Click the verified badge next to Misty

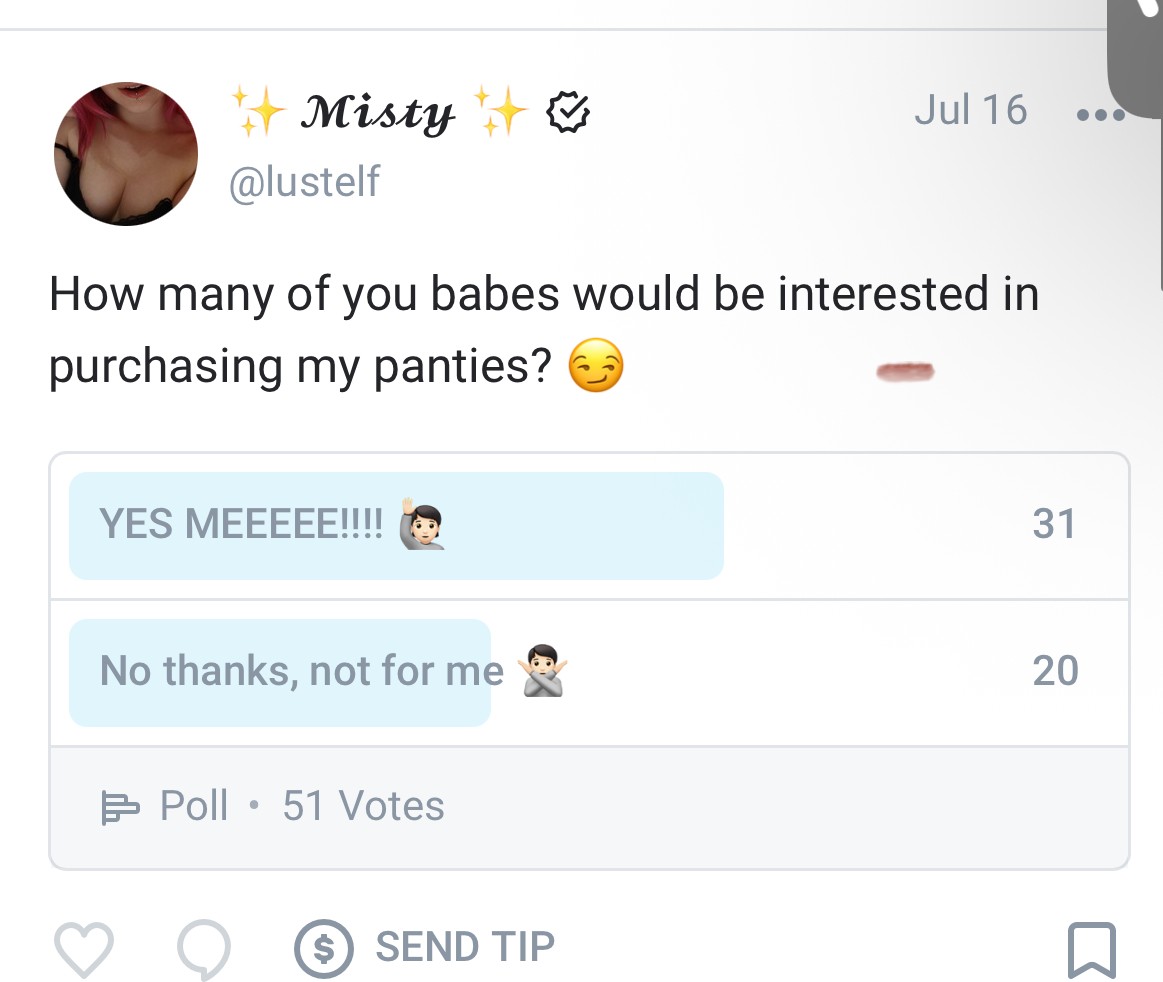568,112
